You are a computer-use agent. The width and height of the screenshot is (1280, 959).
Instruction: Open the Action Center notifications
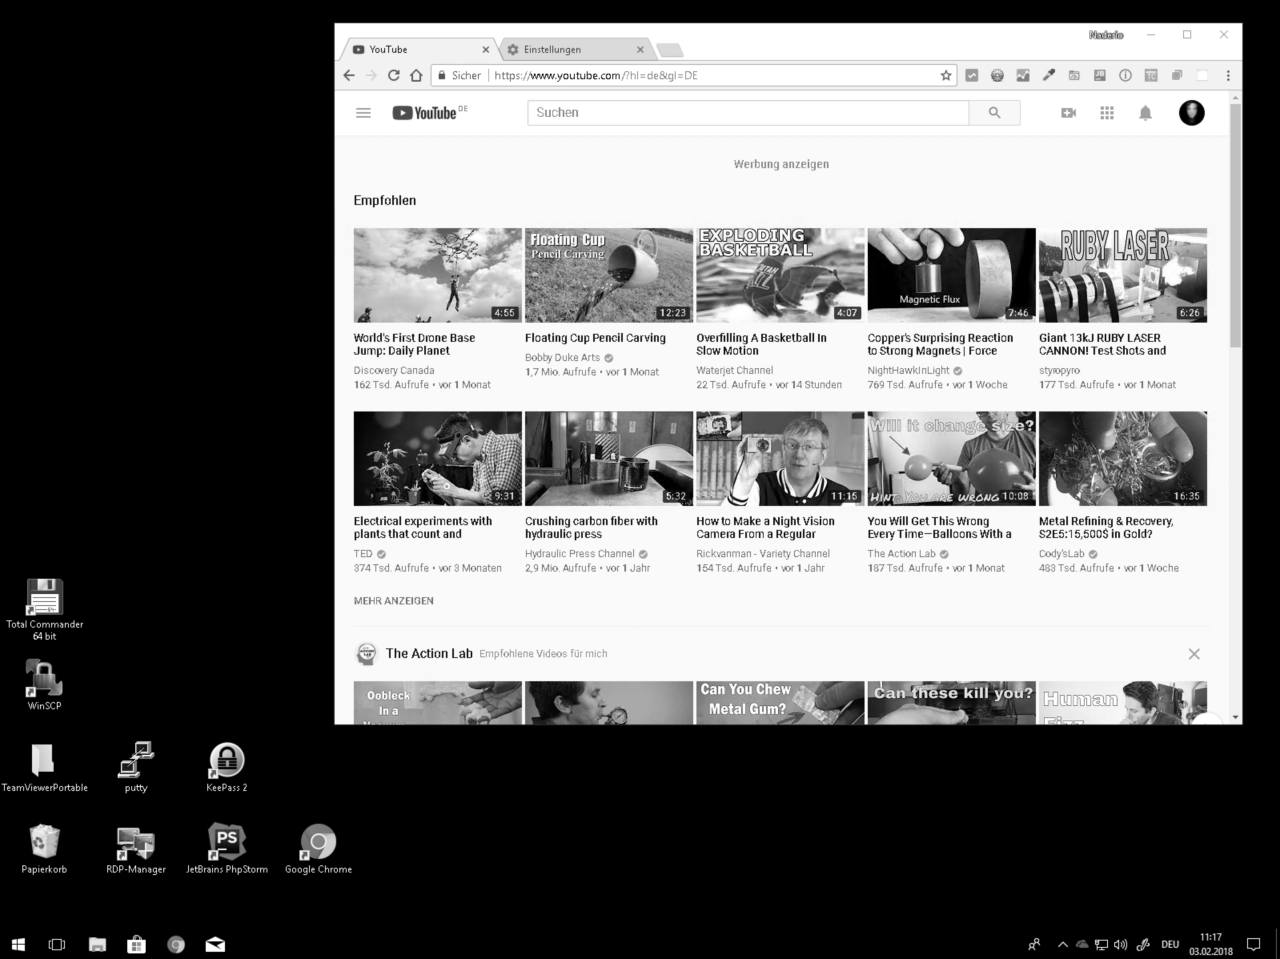pos(1253,944)
